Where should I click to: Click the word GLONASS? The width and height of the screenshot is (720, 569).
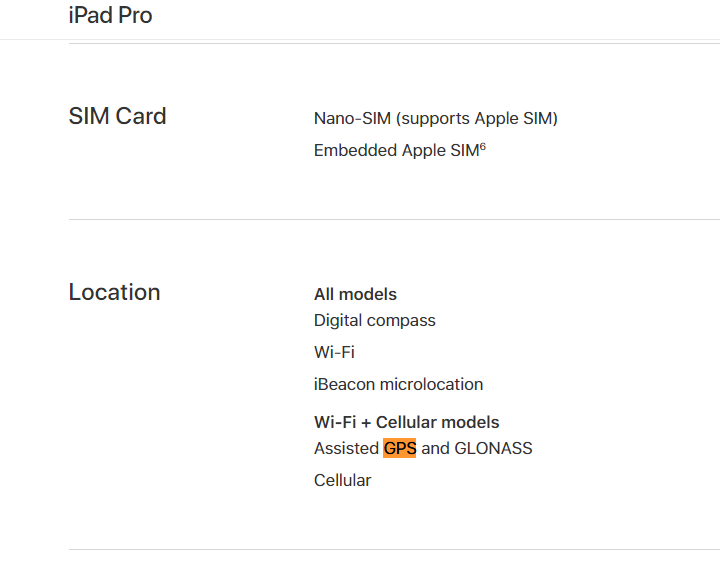[x=493, y=448]
